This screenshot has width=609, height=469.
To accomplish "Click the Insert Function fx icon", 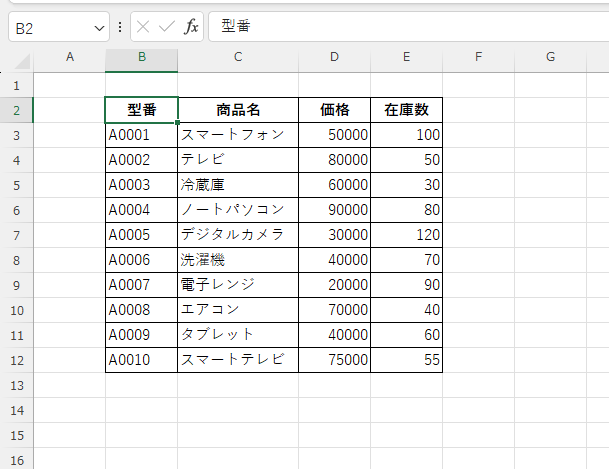I will pyautogui.click(x=191, y=27).
